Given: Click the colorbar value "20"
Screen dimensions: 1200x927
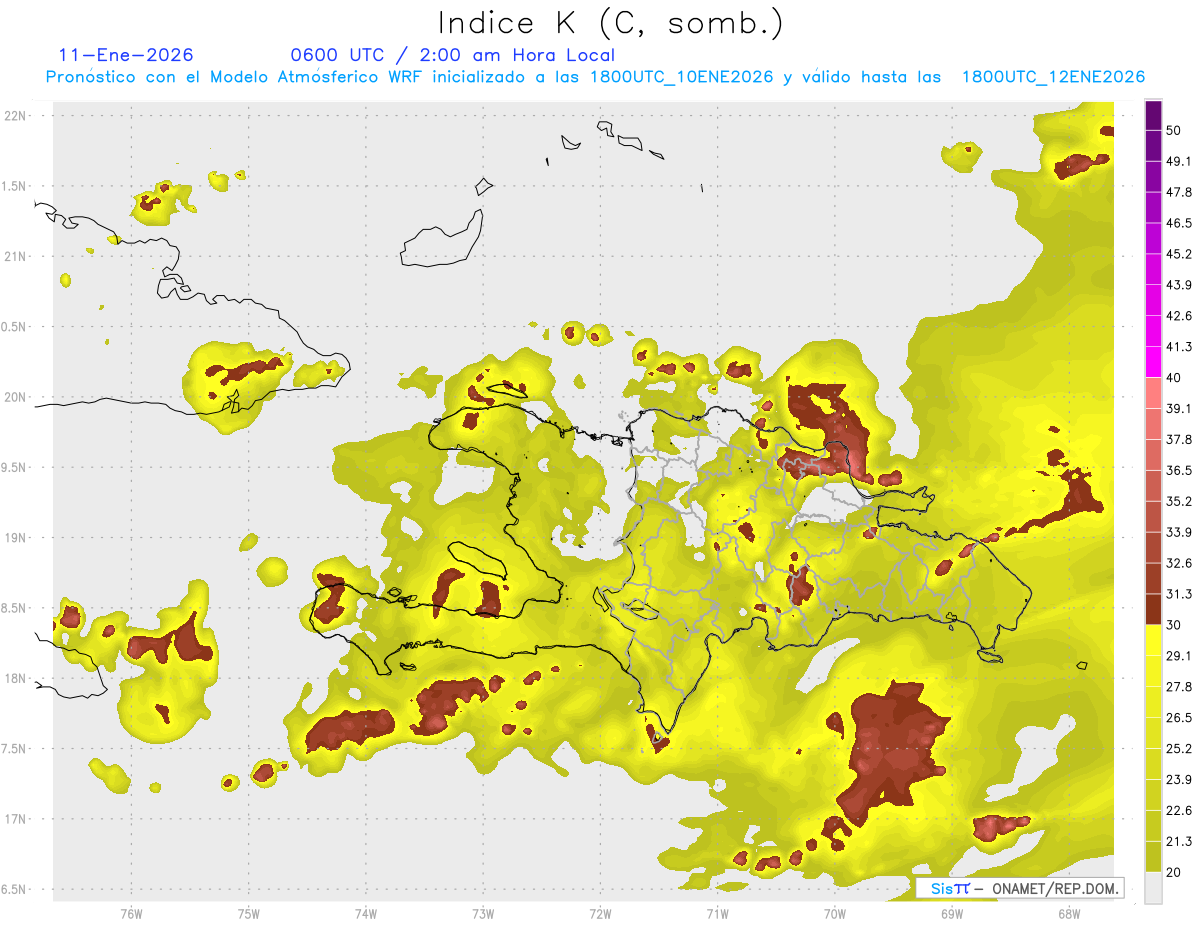Looking at the screenshot, I should (1174, 872).
